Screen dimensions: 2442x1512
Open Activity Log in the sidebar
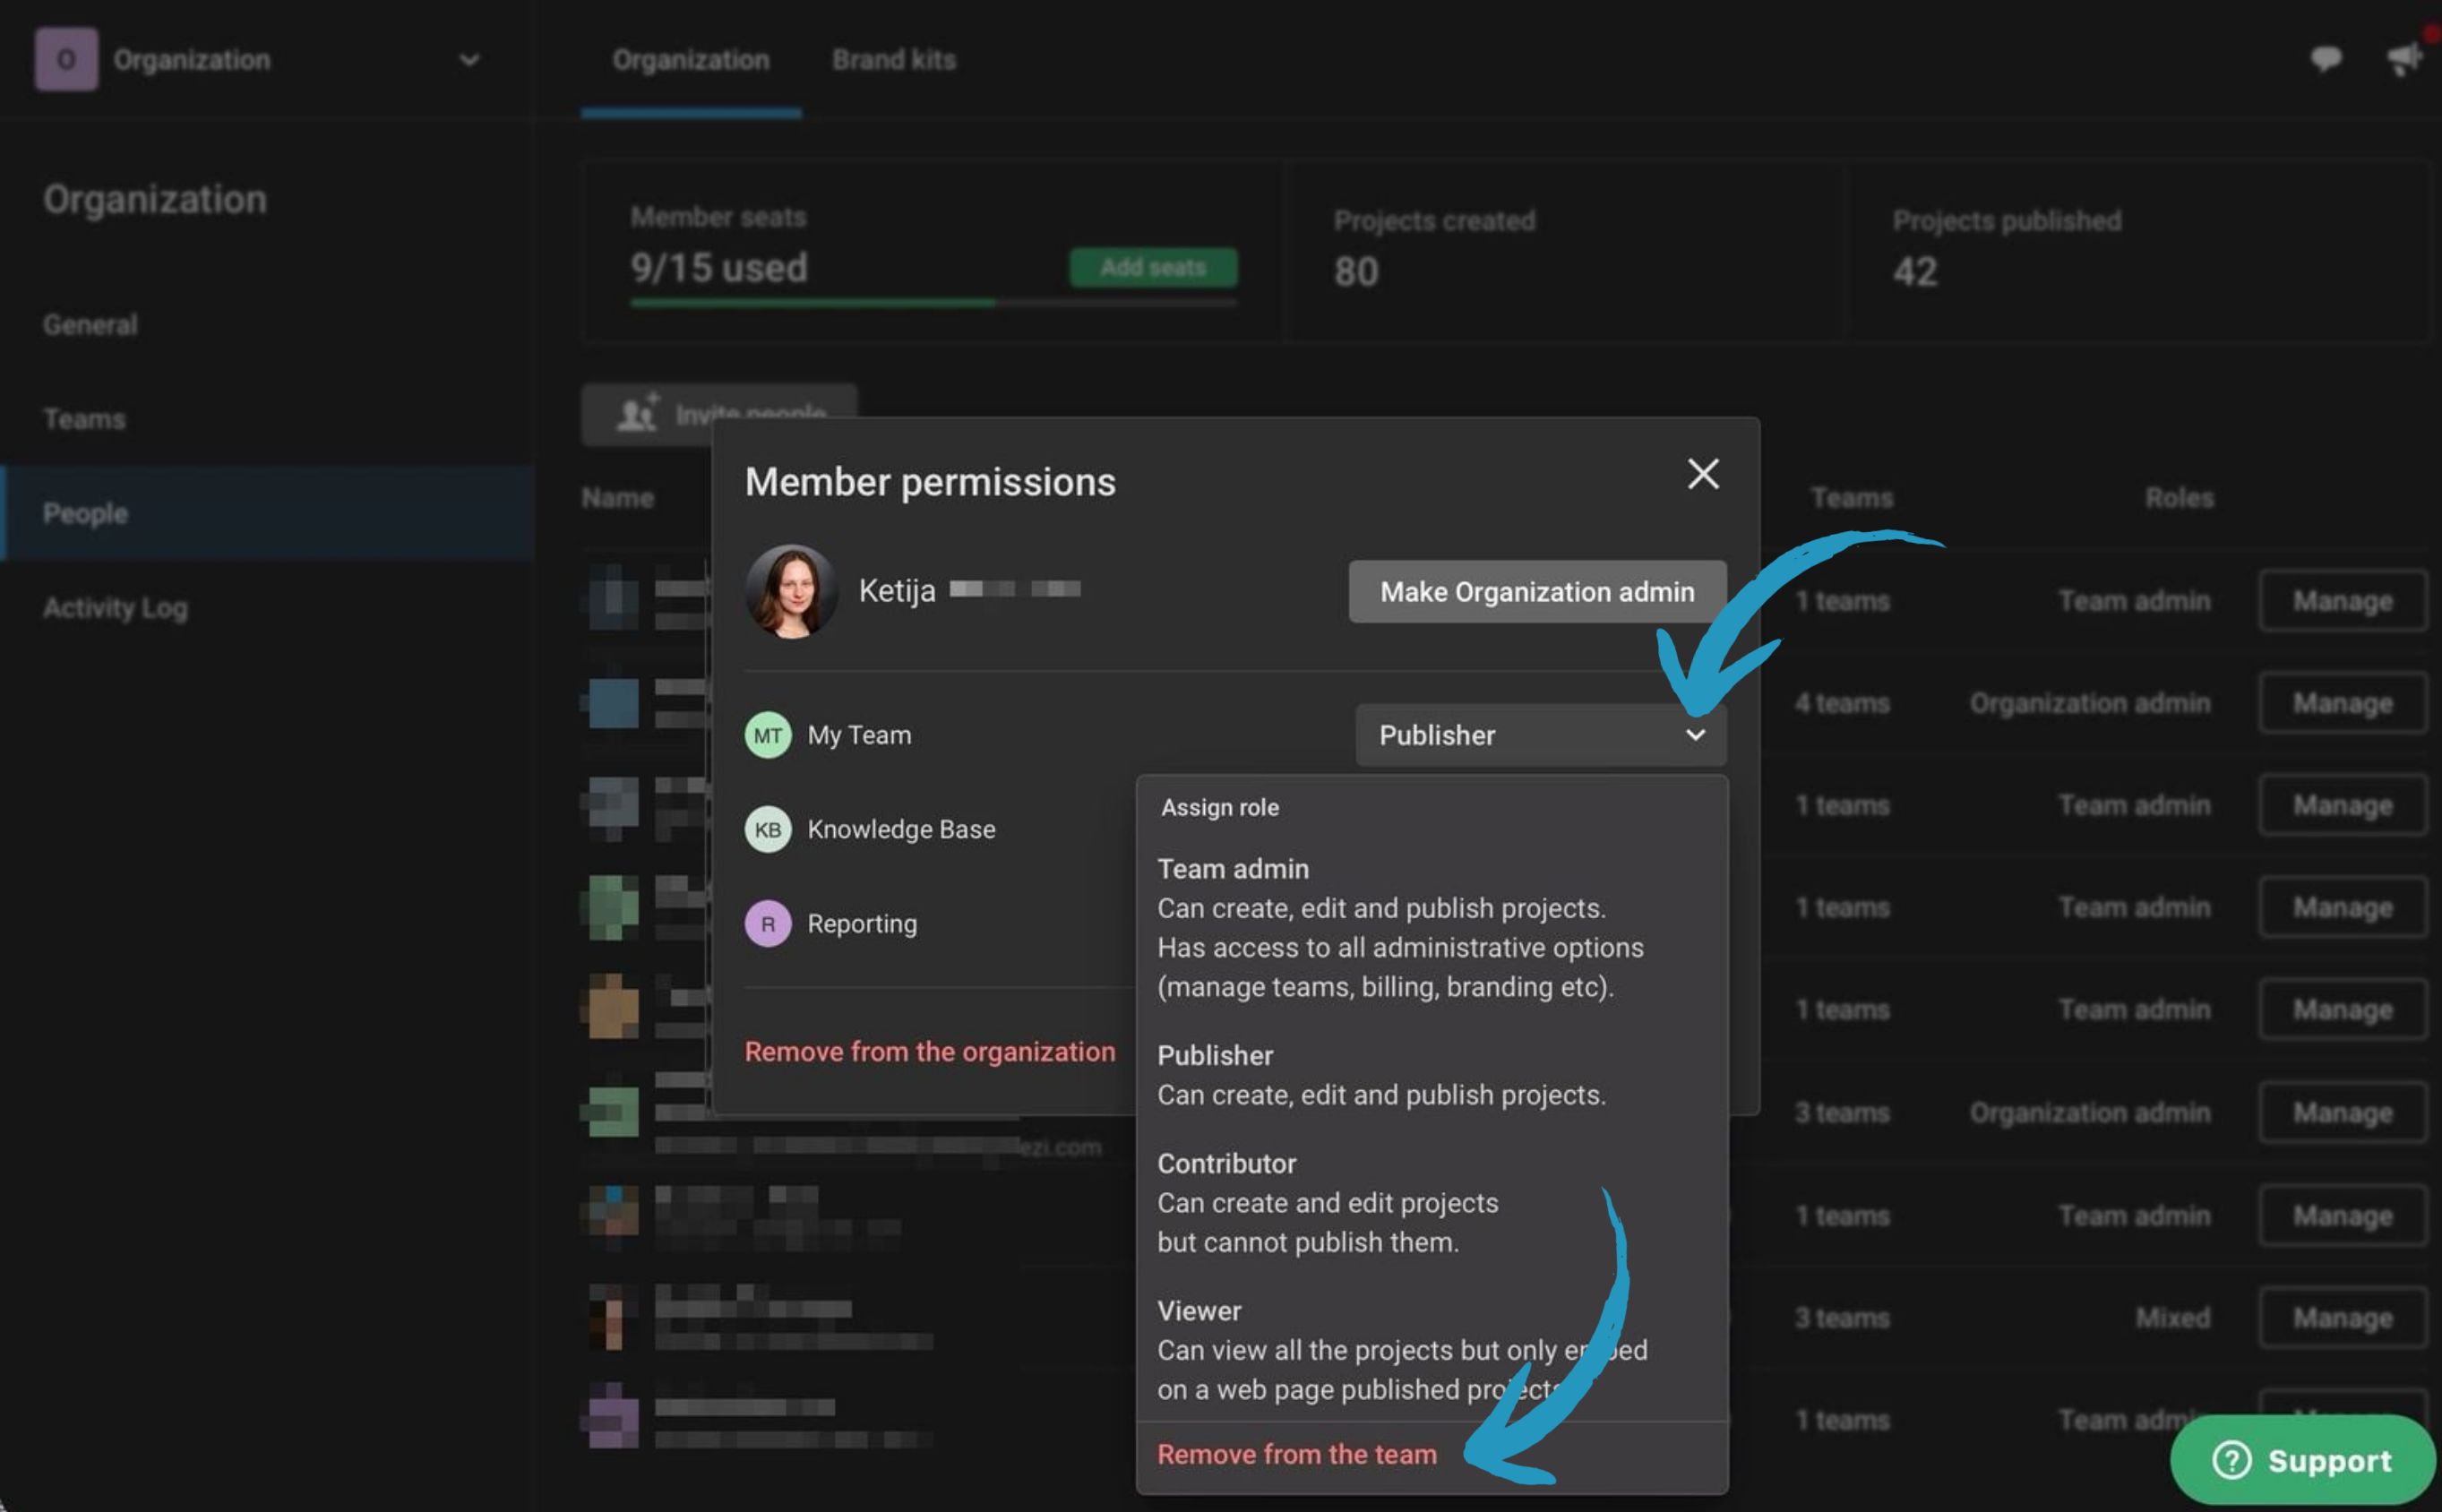[115, 608]
